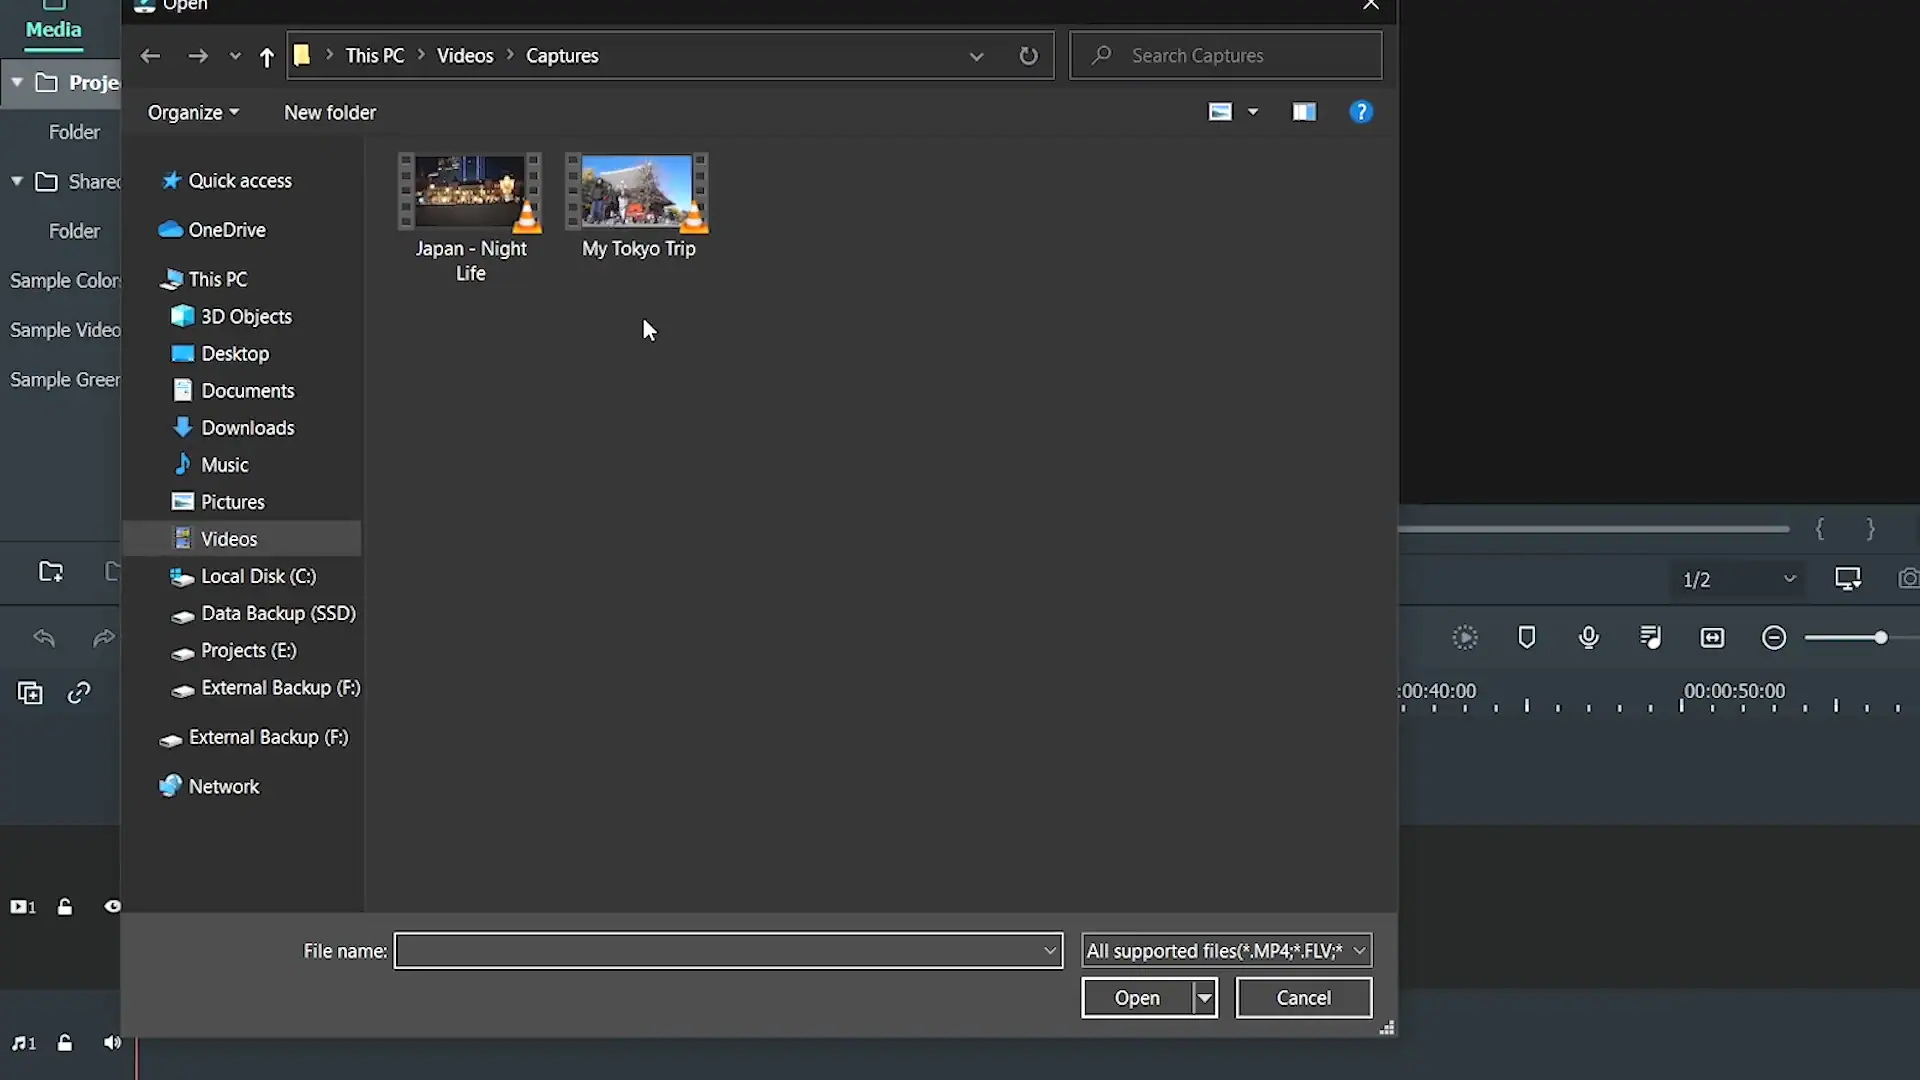
Task: Click the Quick access menu item
Action: pos(240,179)
